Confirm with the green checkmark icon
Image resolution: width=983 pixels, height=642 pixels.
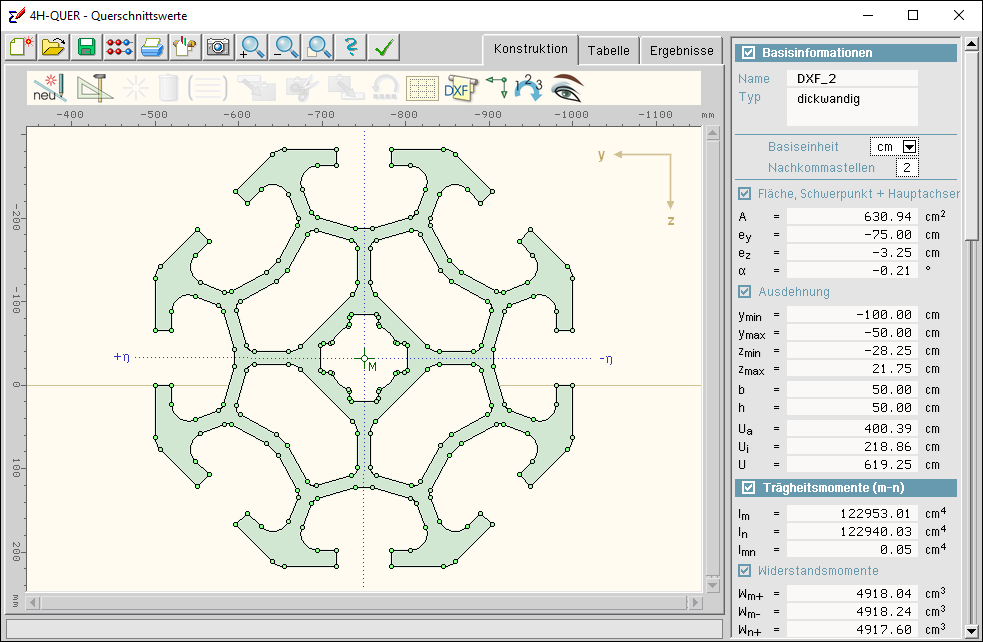click(x=383, y=47)
